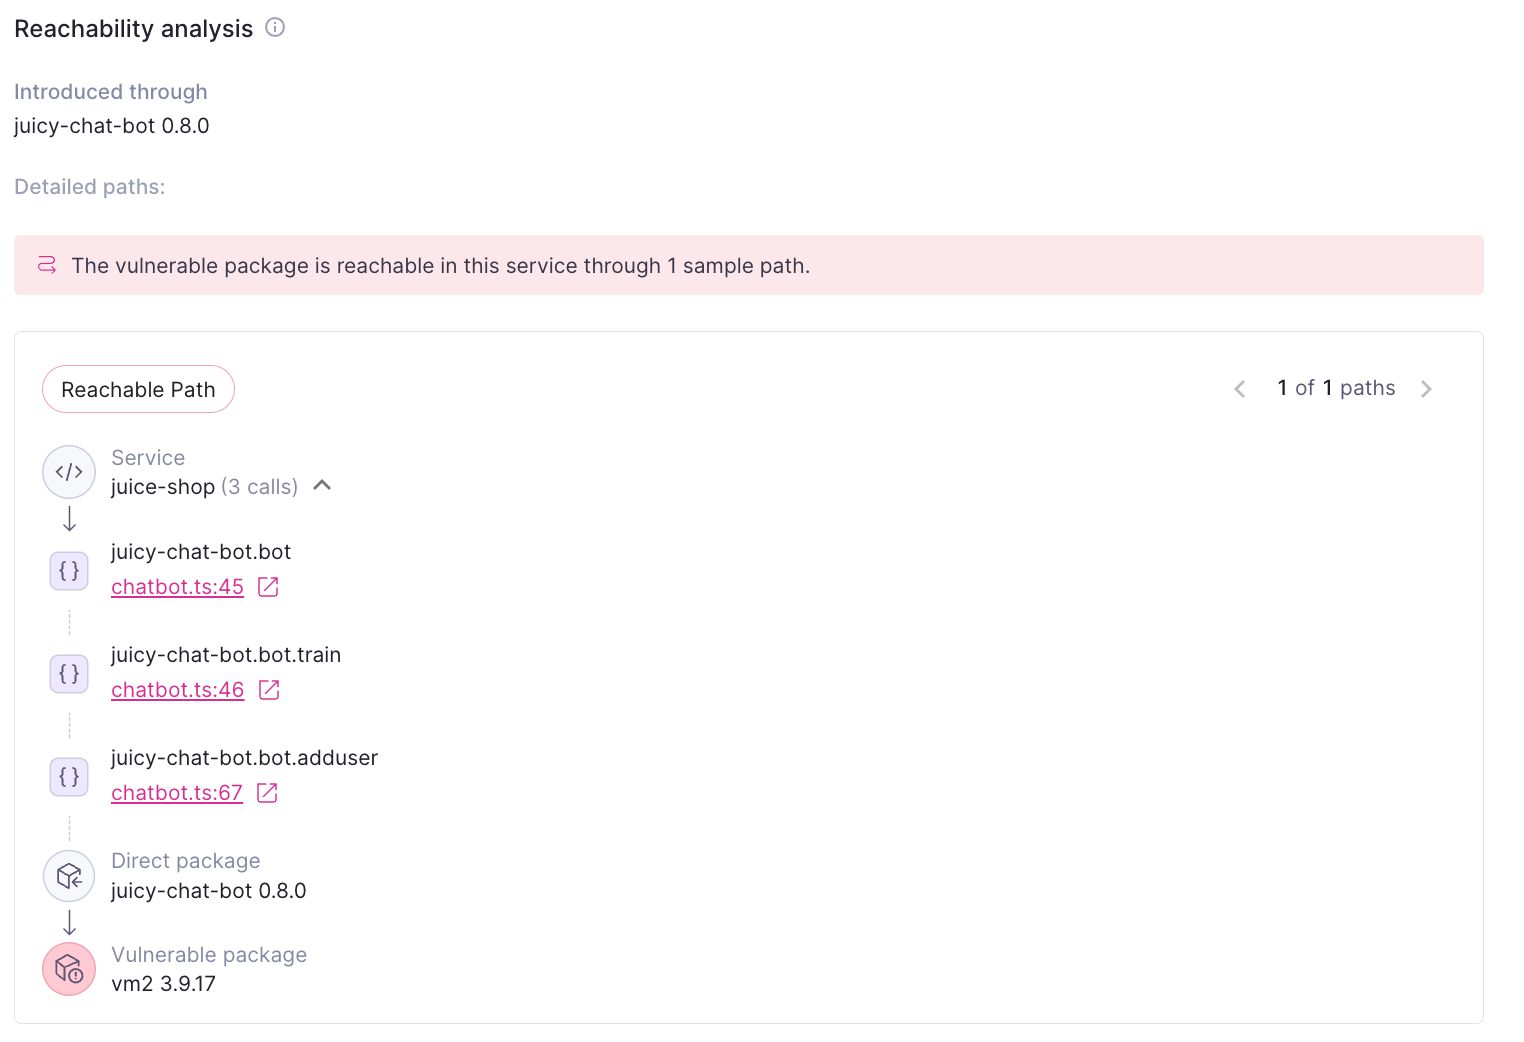This screenshot has width=1524, height=1042.
Task: Open the chatbot.ts:67 link
Action: pos(177,793)
